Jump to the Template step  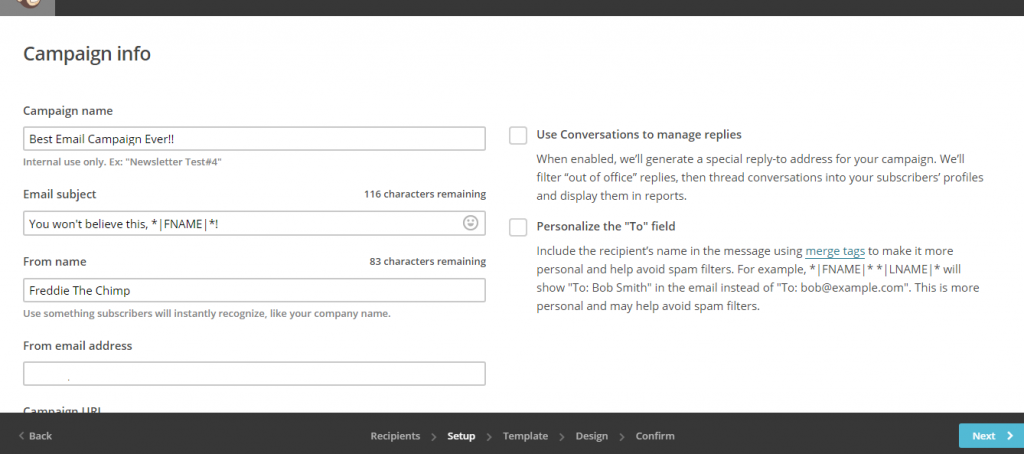tap(525, 436)
